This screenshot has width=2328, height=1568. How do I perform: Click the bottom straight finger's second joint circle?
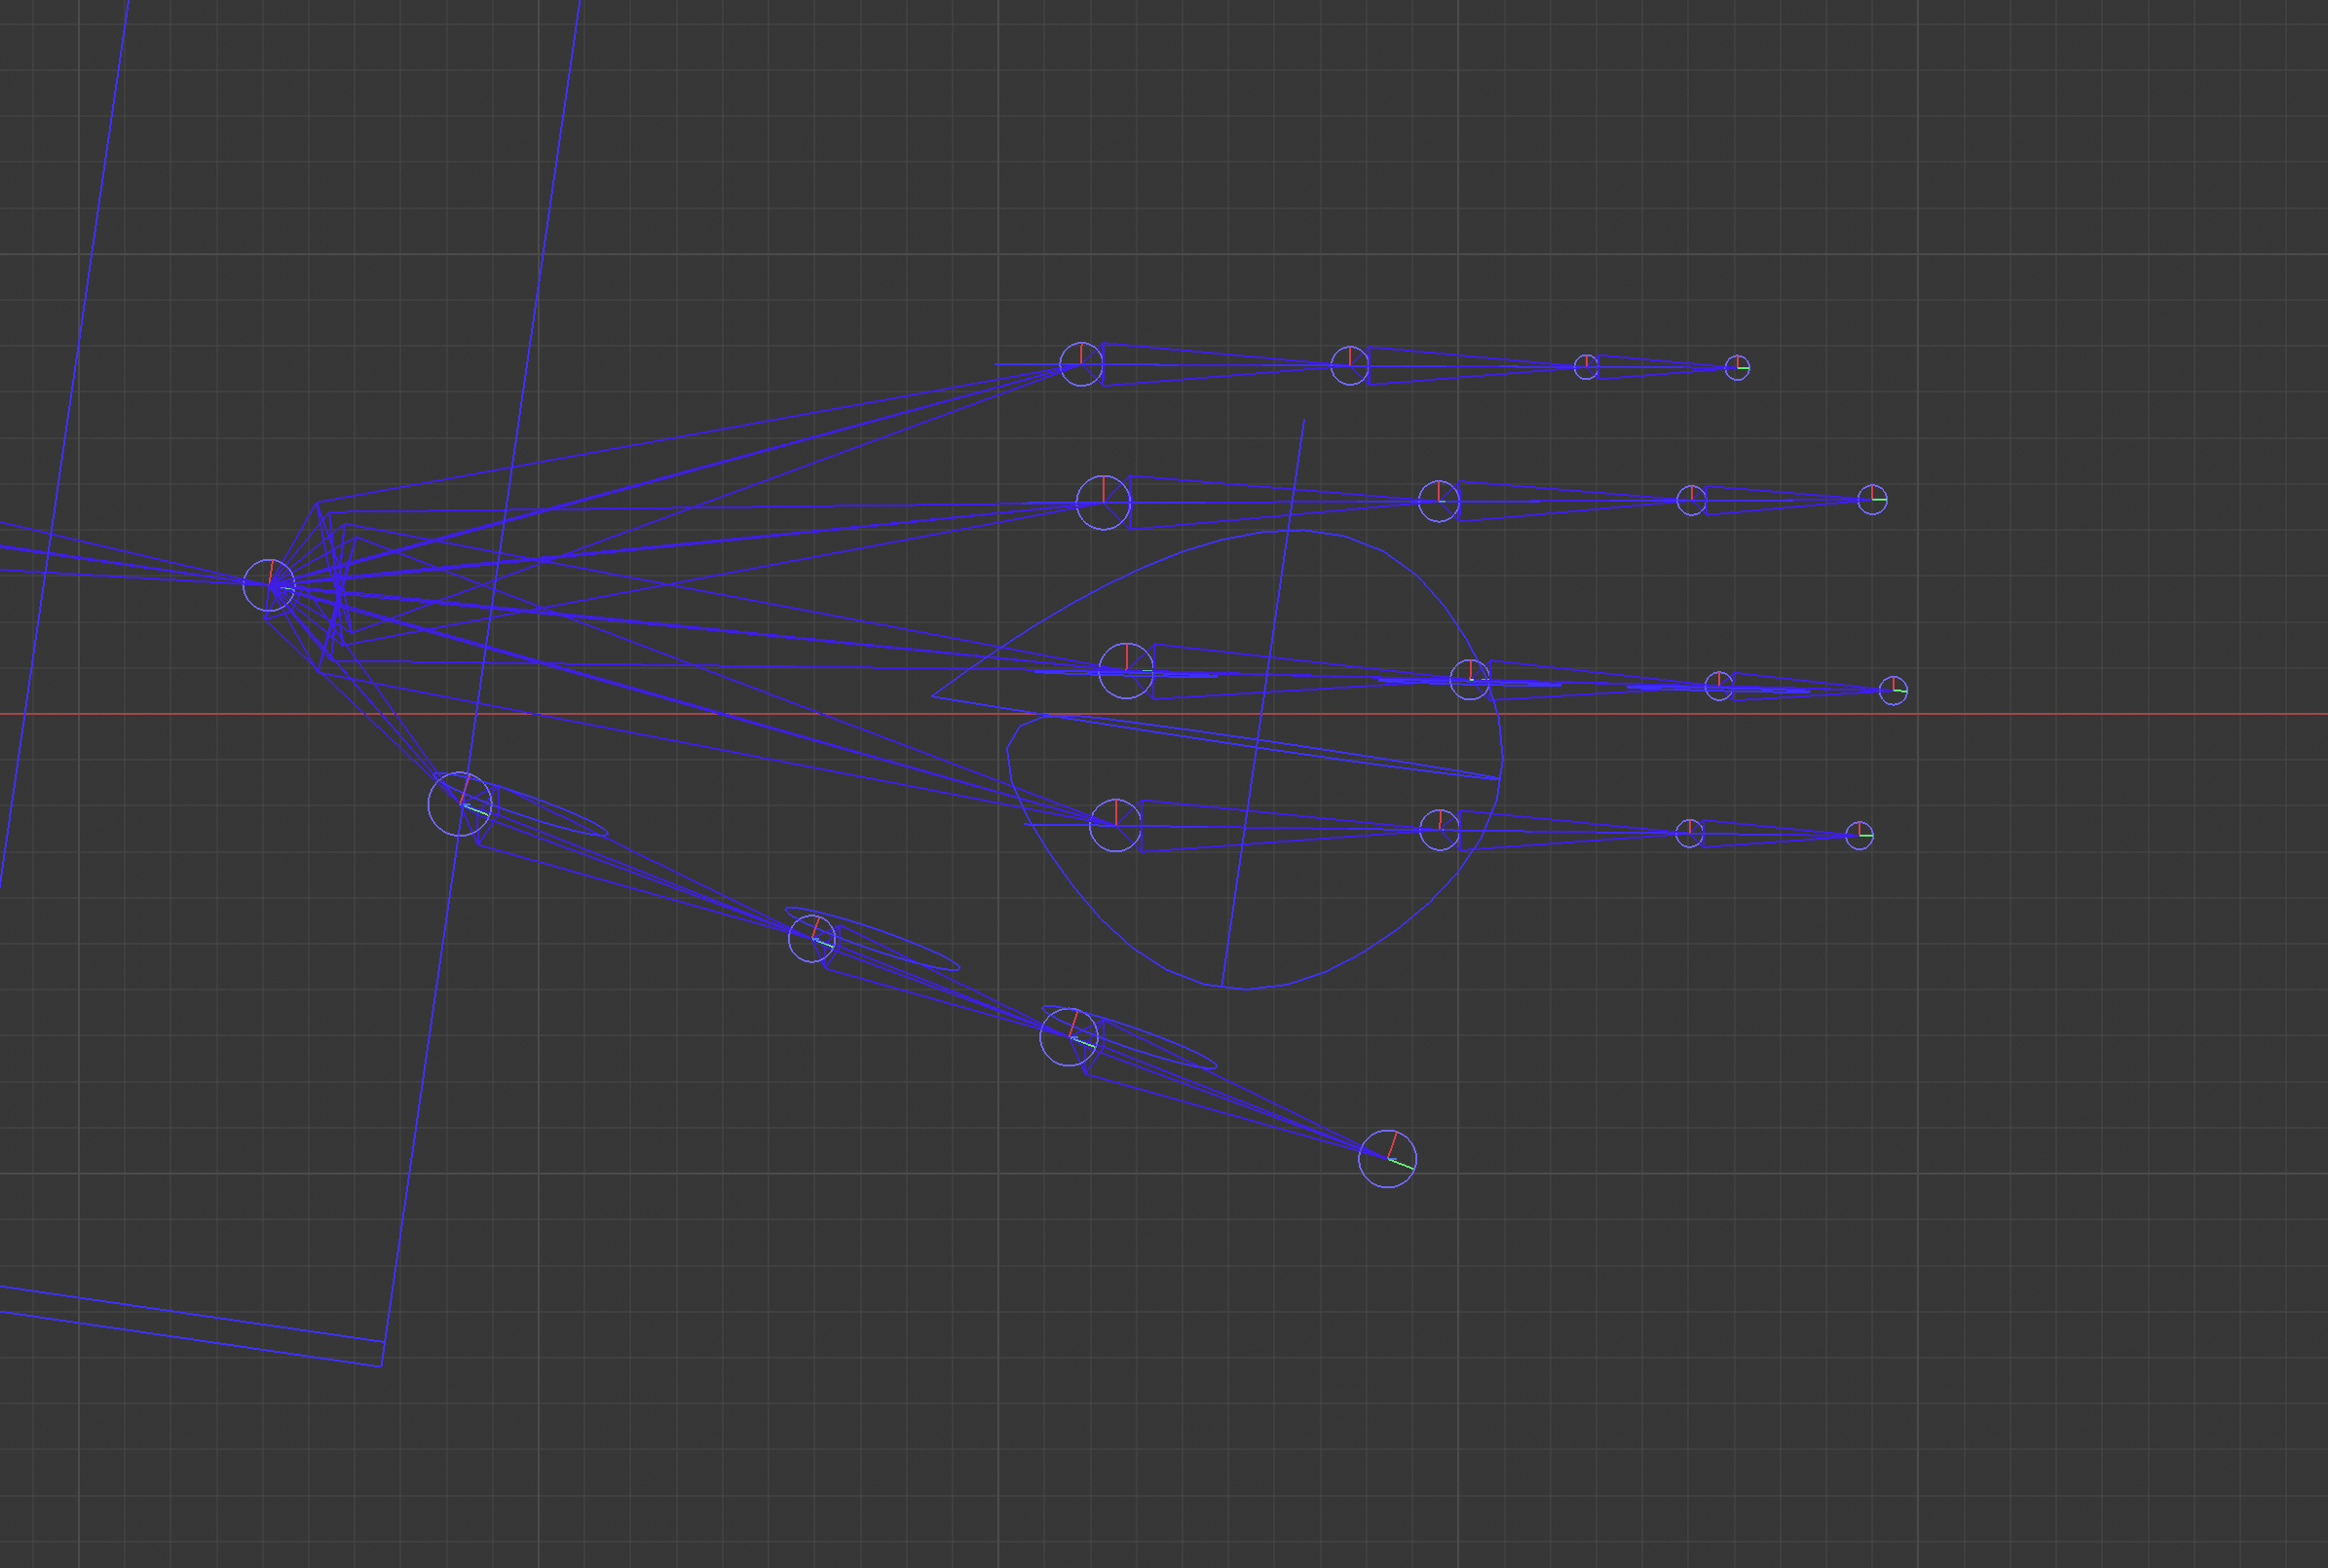point(1440,831)
